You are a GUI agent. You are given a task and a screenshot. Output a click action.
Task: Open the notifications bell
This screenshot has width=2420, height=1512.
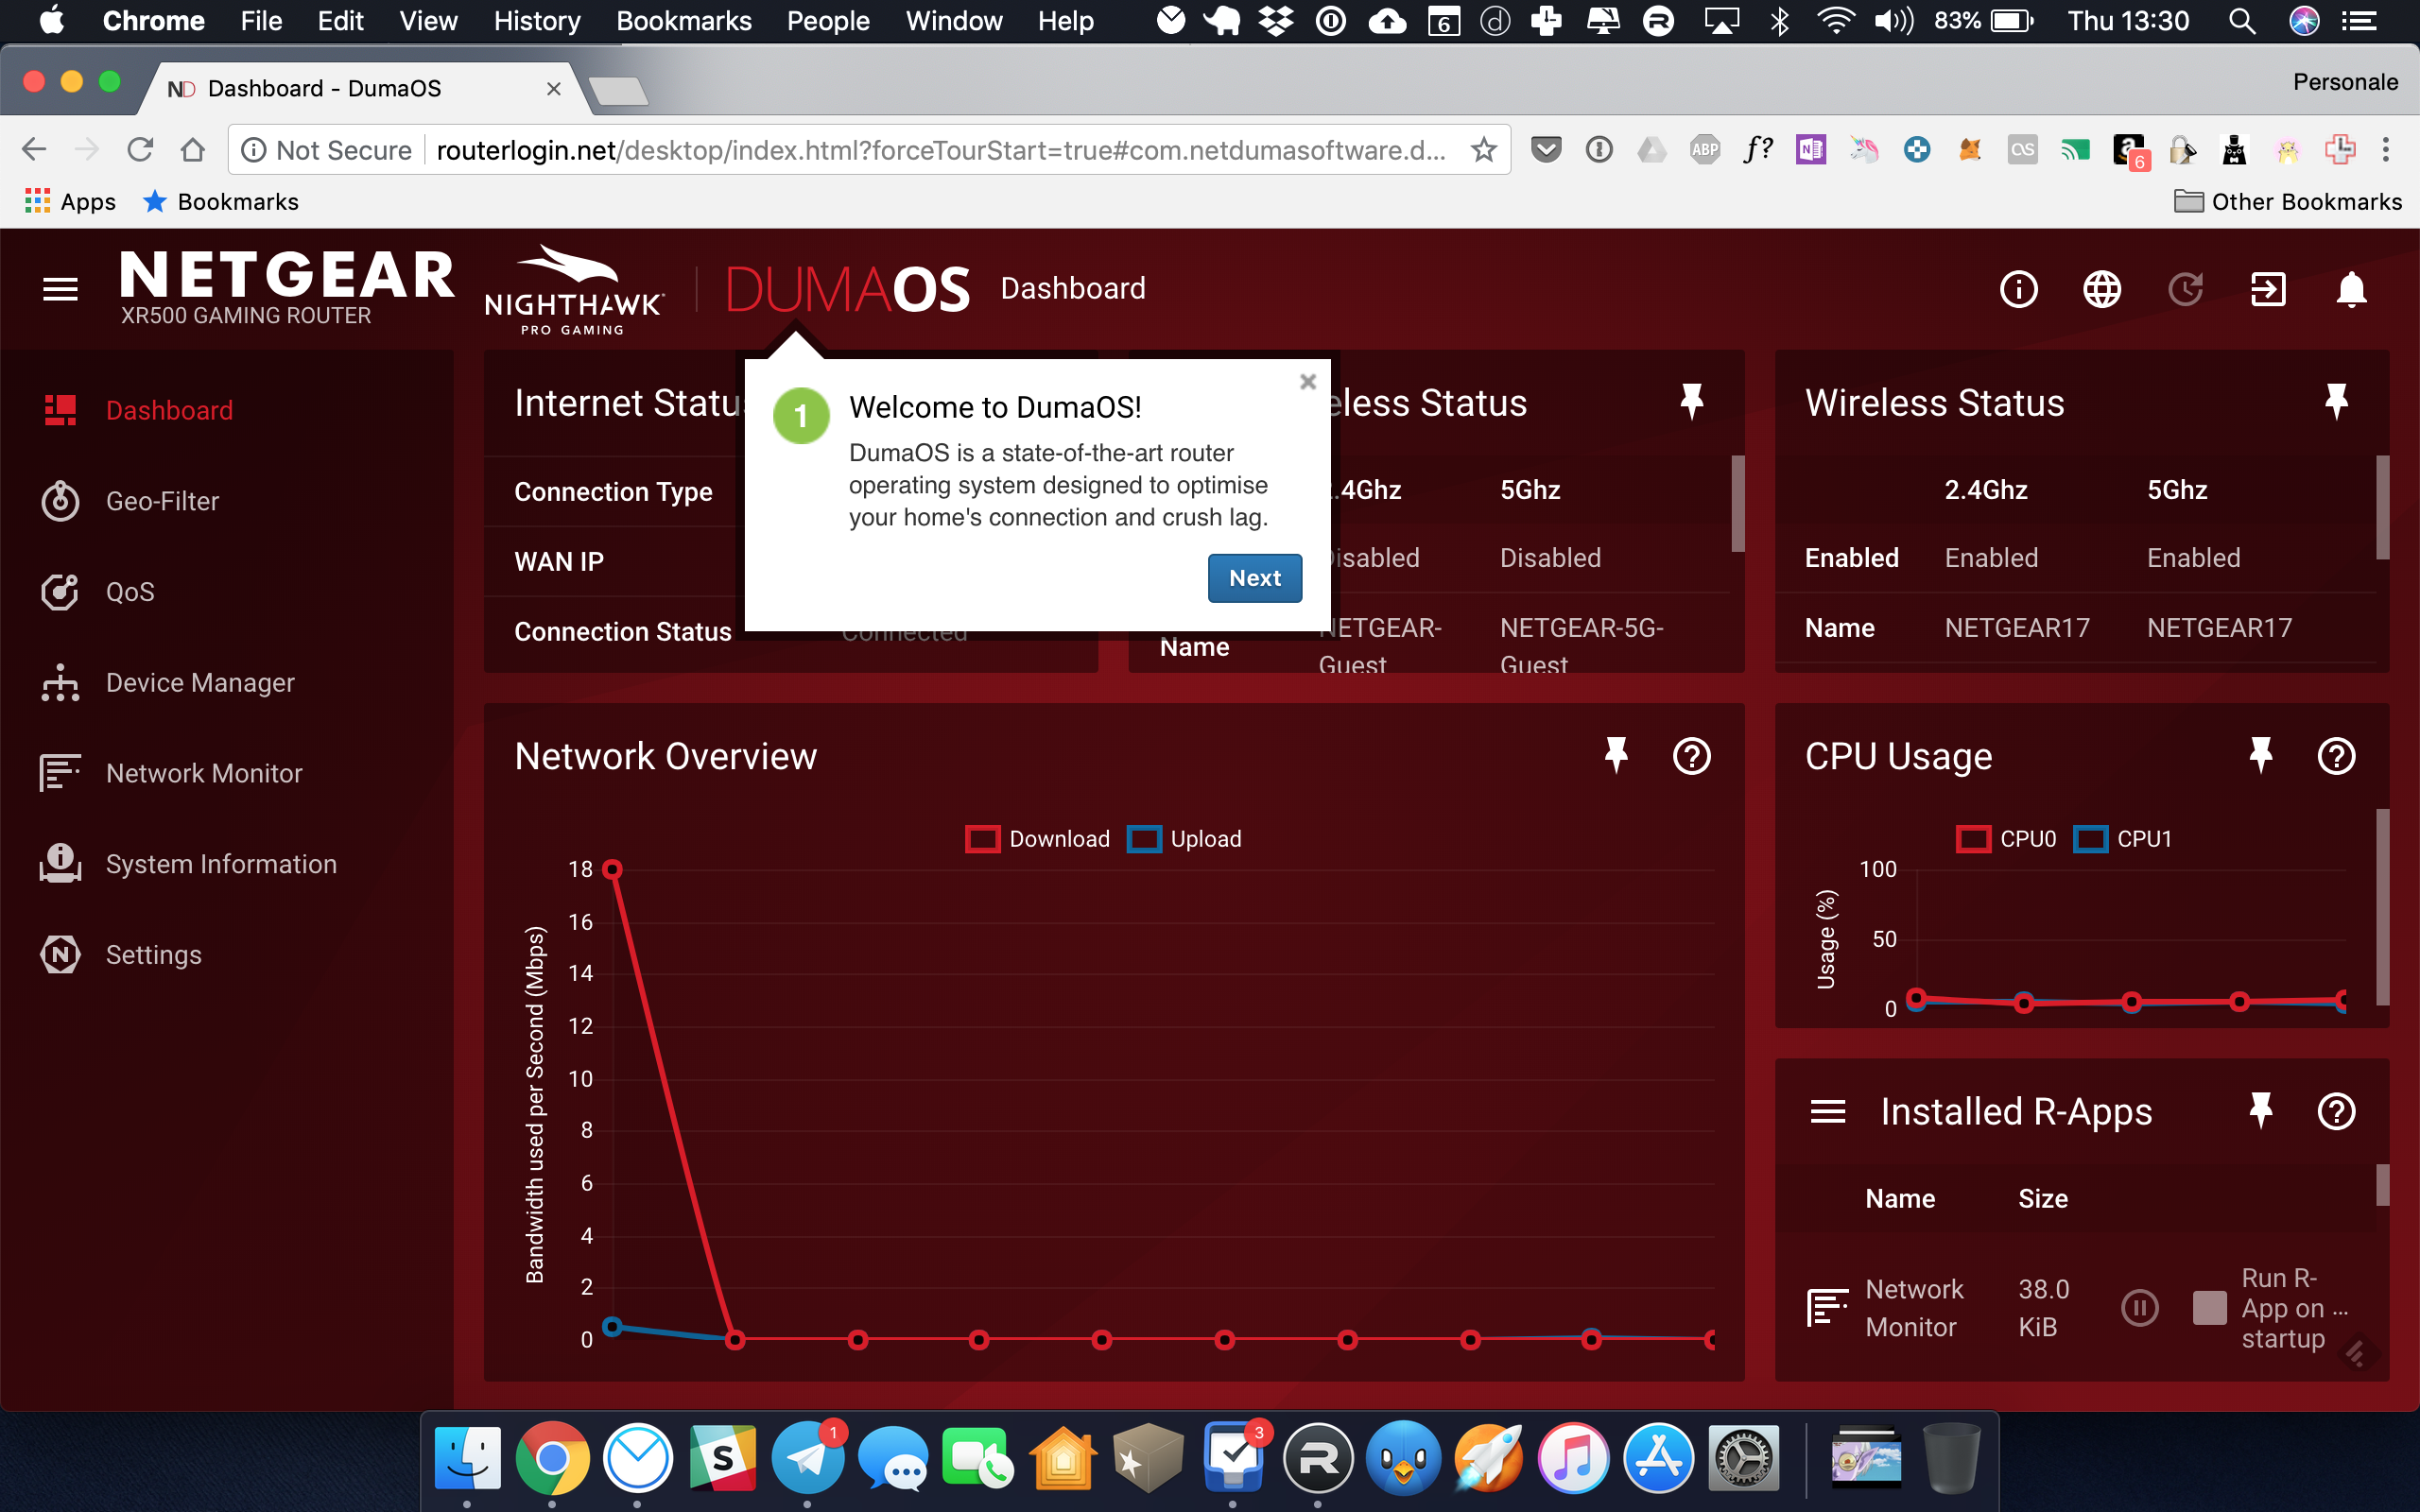pyautogui.click(x=2350, y=289)
